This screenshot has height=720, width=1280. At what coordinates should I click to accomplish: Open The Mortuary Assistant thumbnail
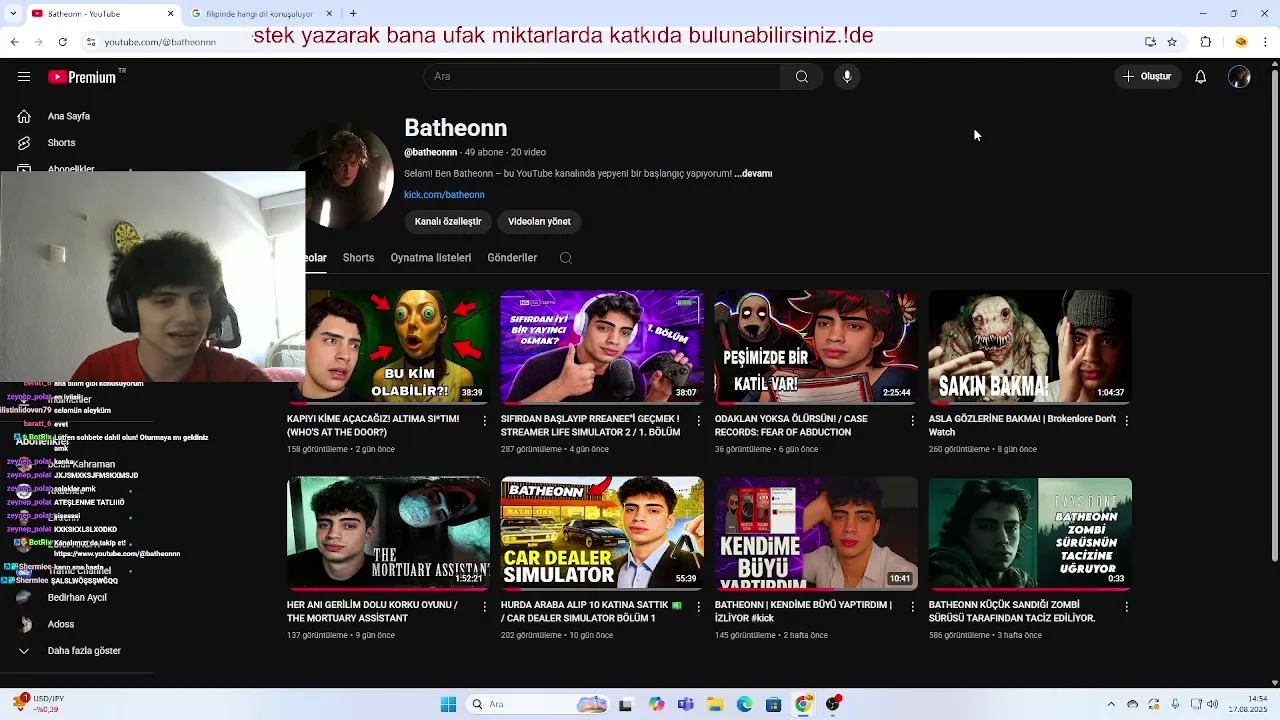point(388,533)
